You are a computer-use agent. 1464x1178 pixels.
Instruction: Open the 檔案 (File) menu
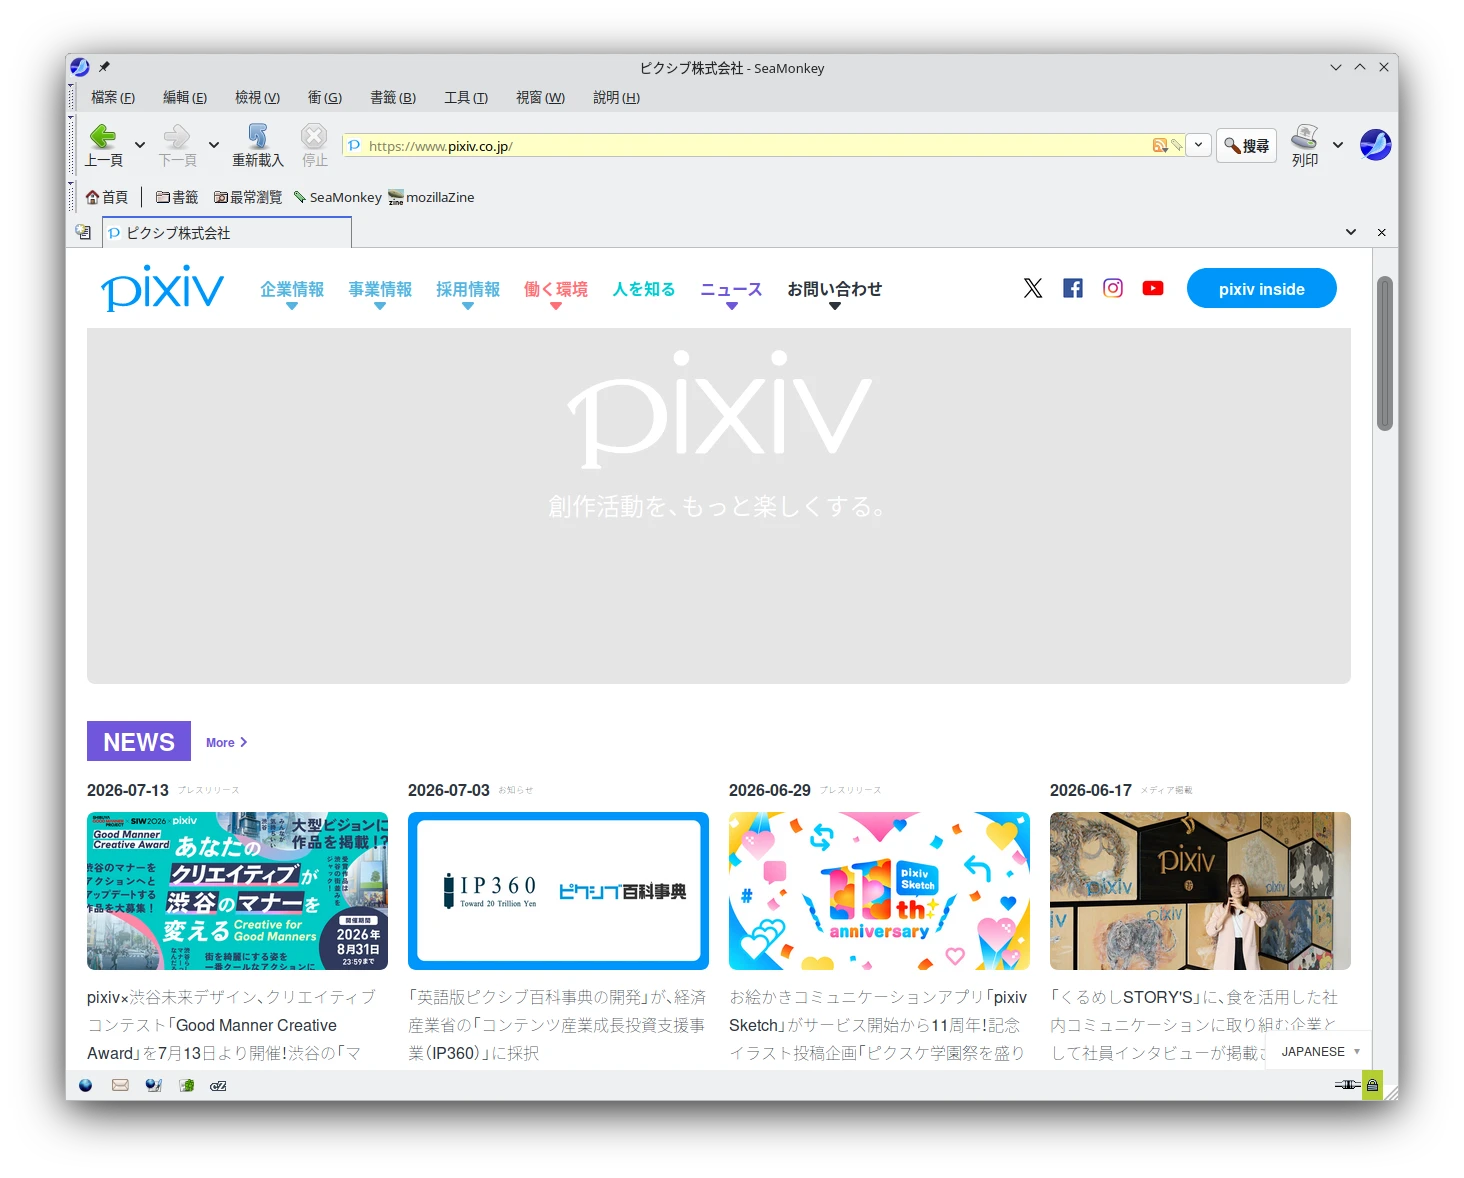[x=112, y=97]
